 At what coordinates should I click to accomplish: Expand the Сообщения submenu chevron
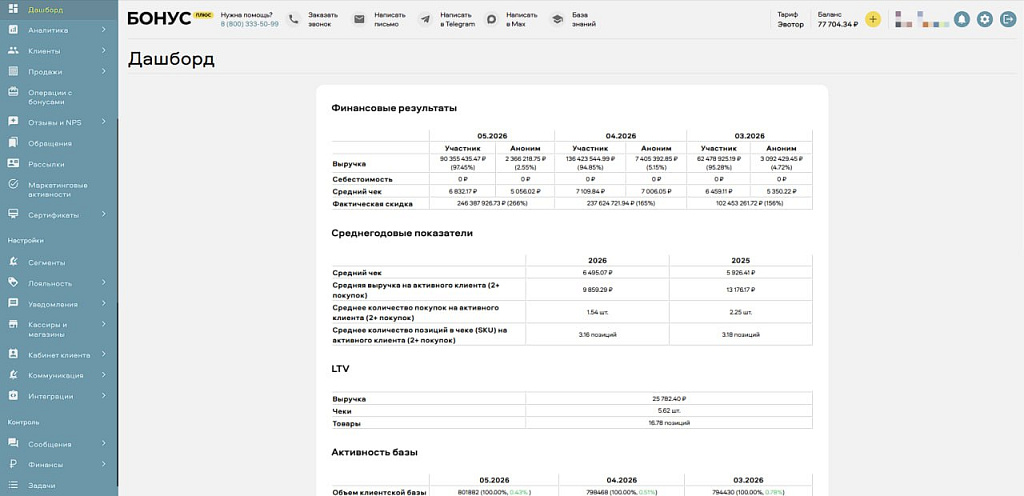point(104,444)
